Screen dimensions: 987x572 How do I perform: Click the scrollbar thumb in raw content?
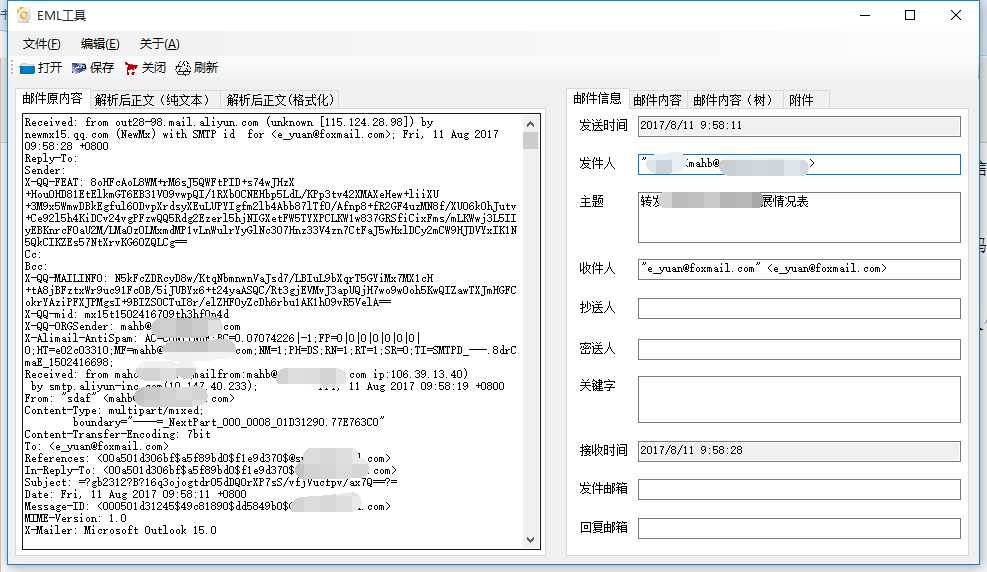(531, 140)
